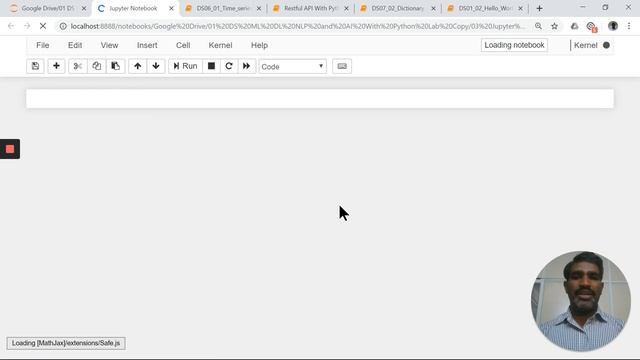Stop recording with red square button
The image size is (640, 360).
[10, 149]
